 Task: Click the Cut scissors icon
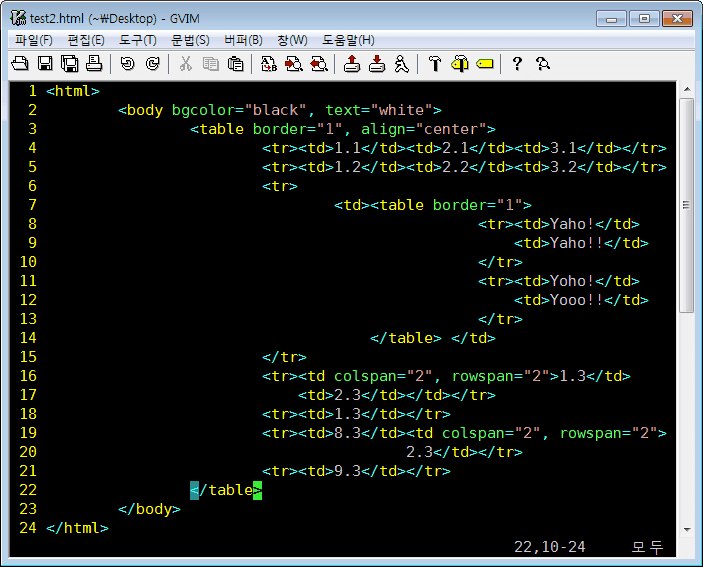[x=186, y=64]
